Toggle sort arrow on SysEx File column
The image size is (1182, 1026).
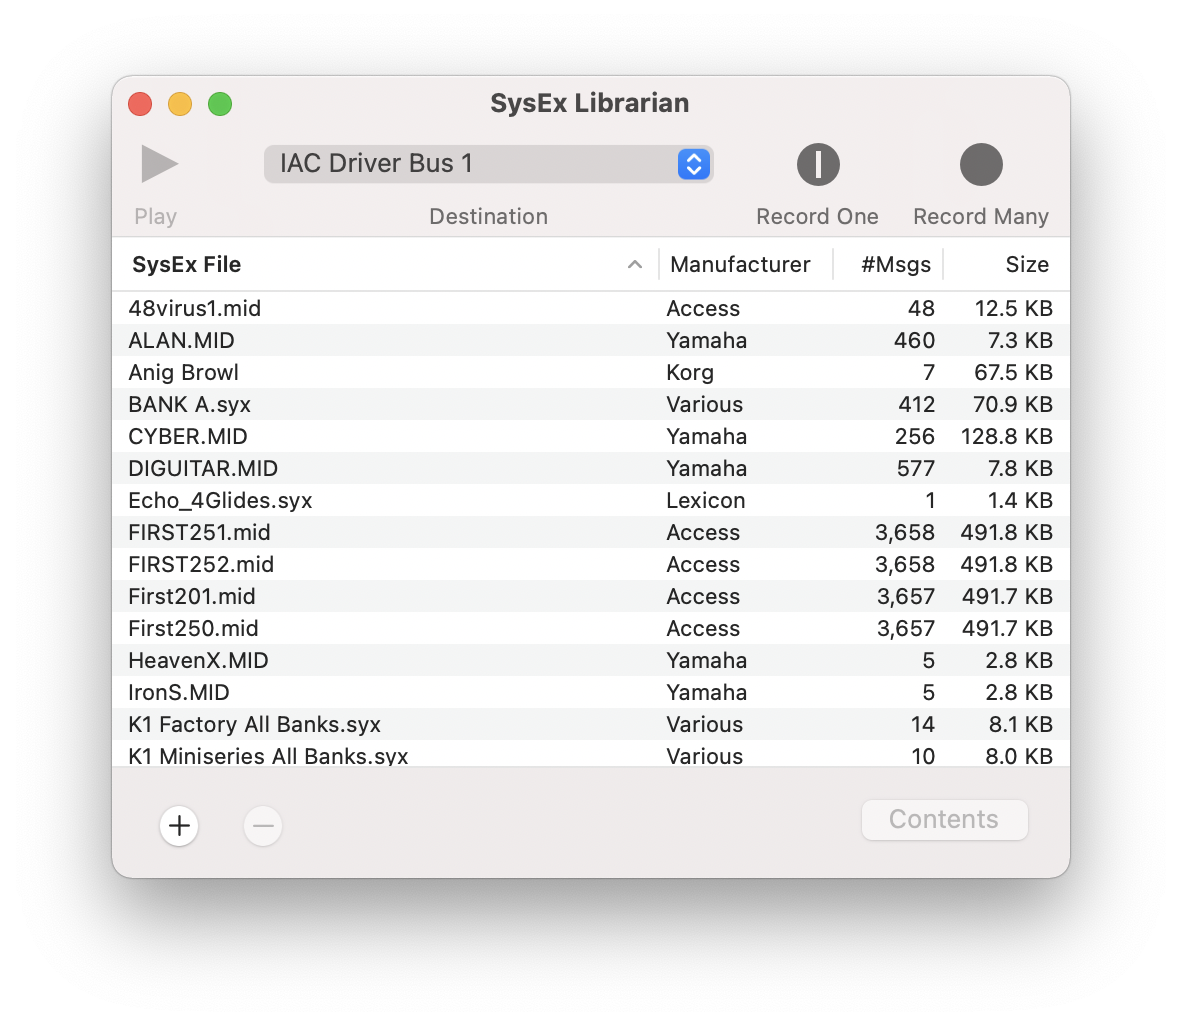[634, 265]
